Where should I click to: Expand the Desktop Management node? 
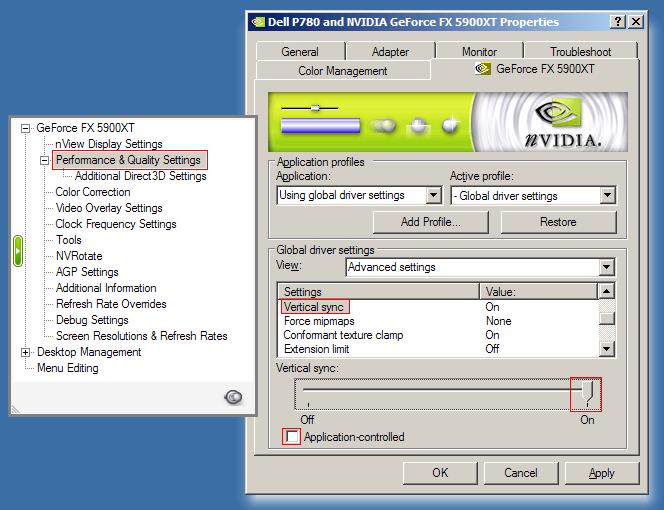click(x=25, y=352)
